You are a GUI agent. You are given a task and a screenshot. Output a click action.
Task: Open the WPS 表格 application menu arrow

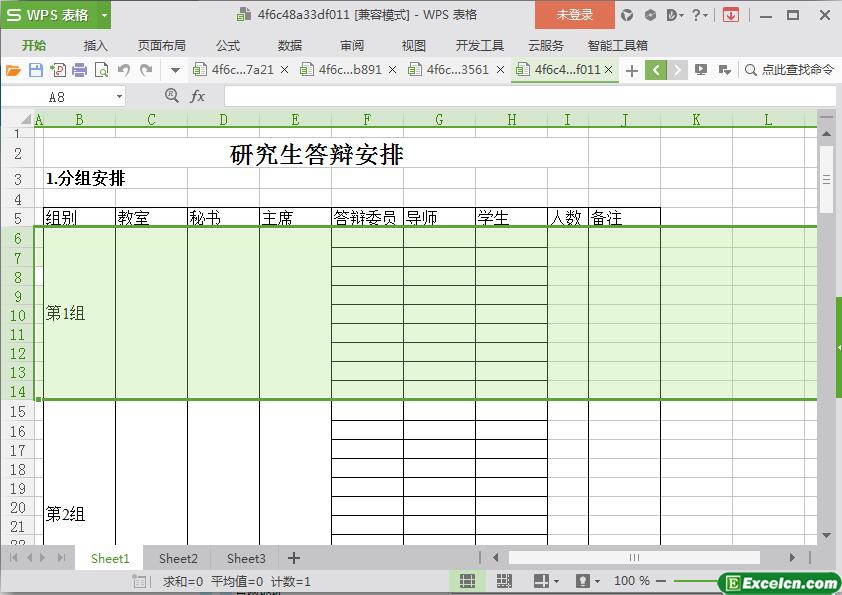pos(104,15)
